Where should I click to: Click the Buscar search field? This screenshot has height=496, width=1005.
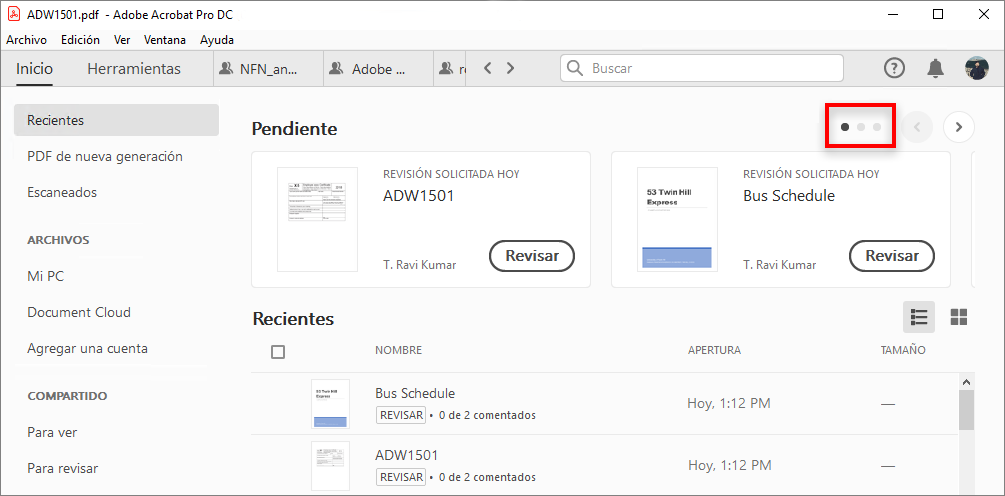point(710,68)
